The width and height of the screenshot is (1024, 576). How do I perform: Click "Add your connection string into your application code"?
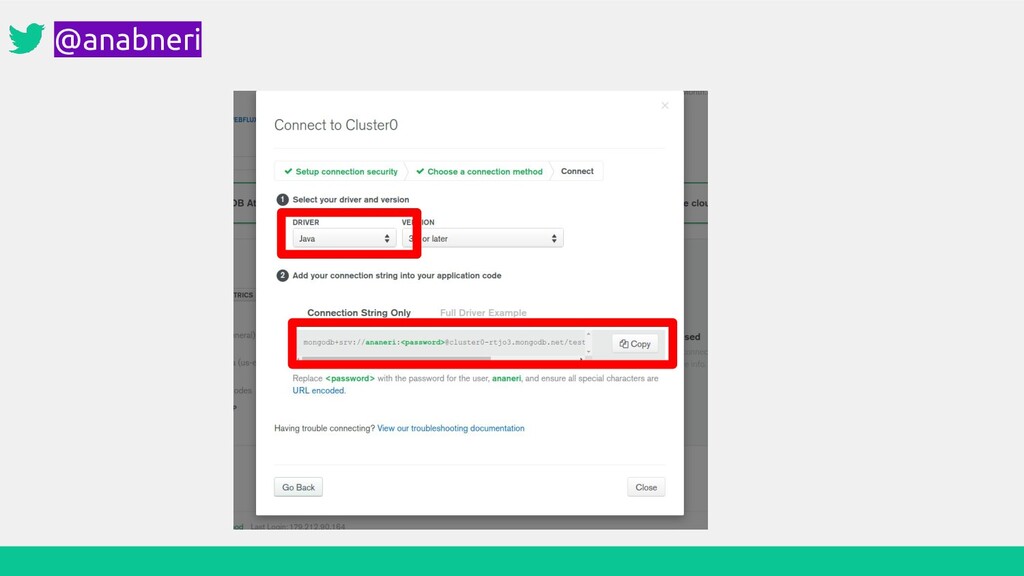[x=397, y=276]
